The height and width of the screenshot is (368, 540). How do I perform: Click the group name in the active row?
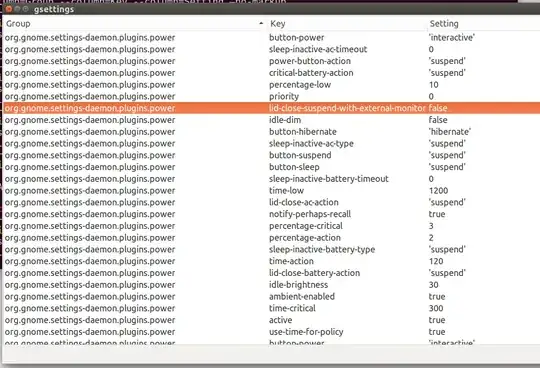tap(90, 320)
